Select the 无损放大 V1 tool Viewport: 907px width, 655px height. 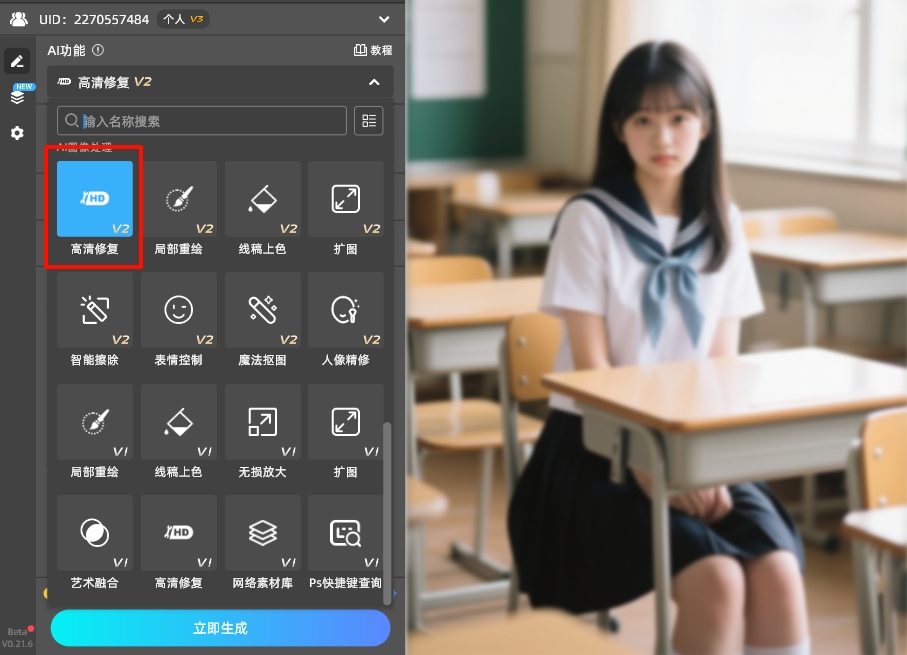(x=262, y=422)
